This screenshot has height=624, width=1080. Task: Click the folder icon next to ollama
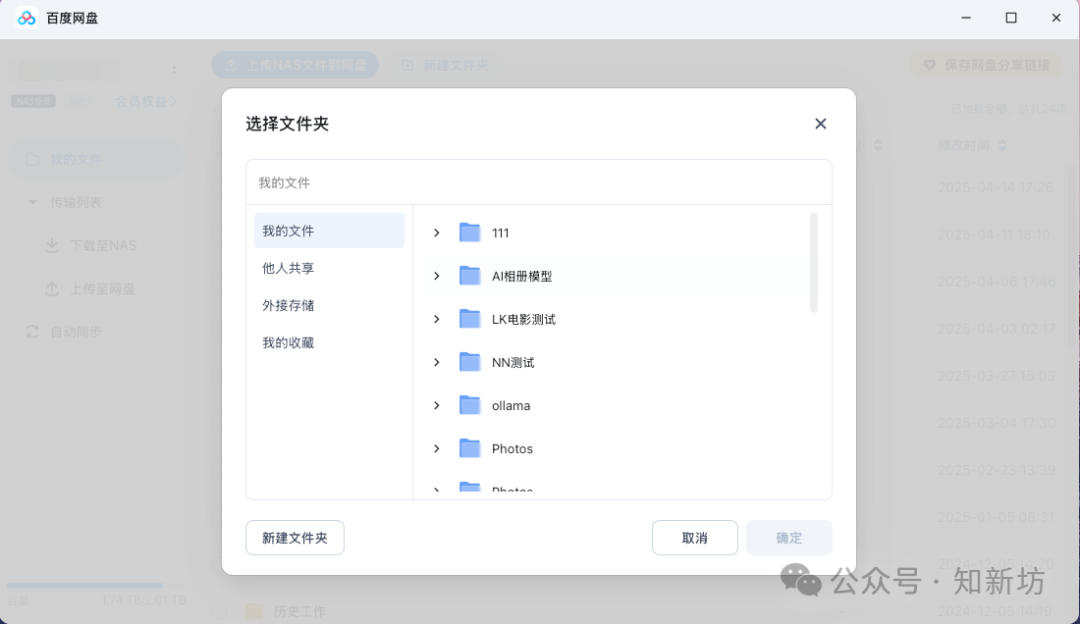pos(470,405)
